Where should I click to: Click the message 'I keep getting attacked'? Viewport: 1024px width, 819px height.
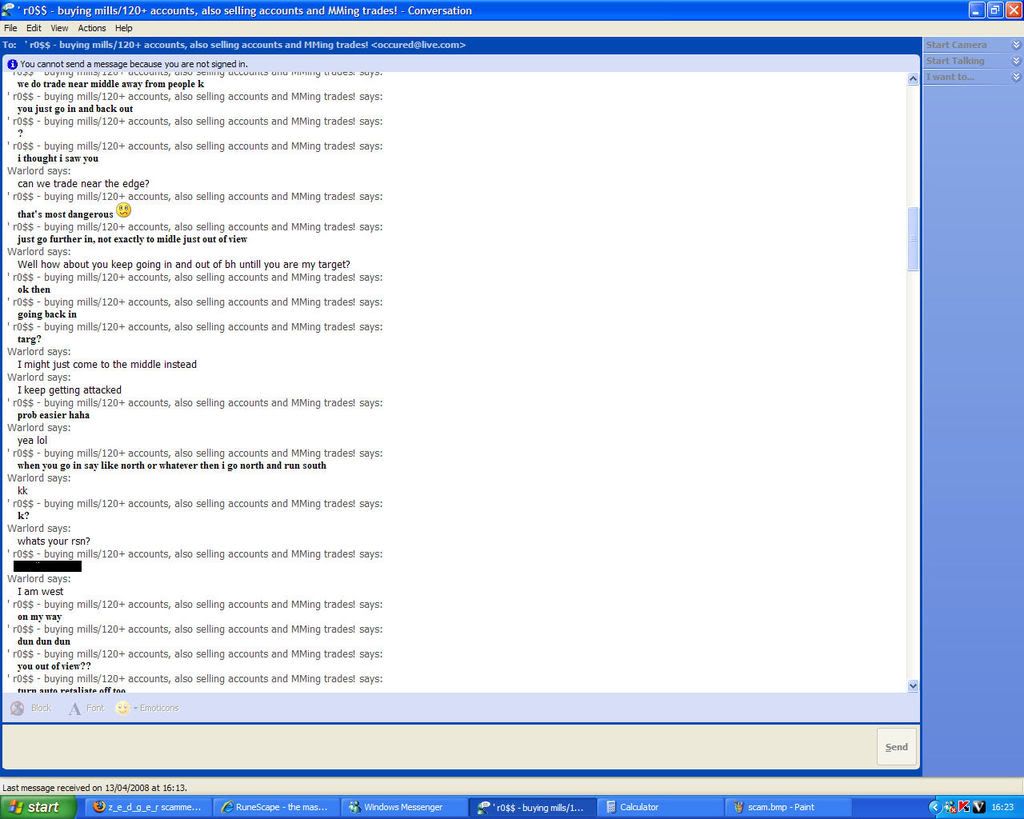[x=69, y=390]
